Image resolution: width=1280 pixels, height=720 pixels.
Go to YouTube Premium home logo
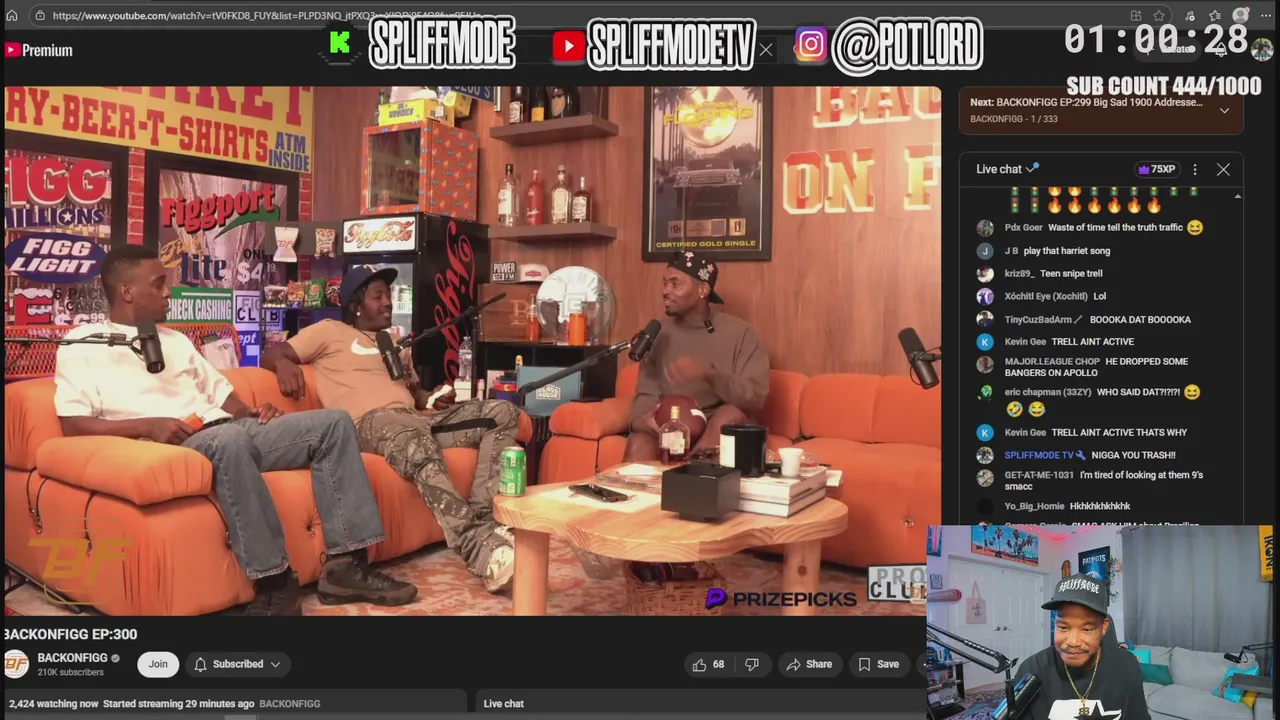pos(38,50)
